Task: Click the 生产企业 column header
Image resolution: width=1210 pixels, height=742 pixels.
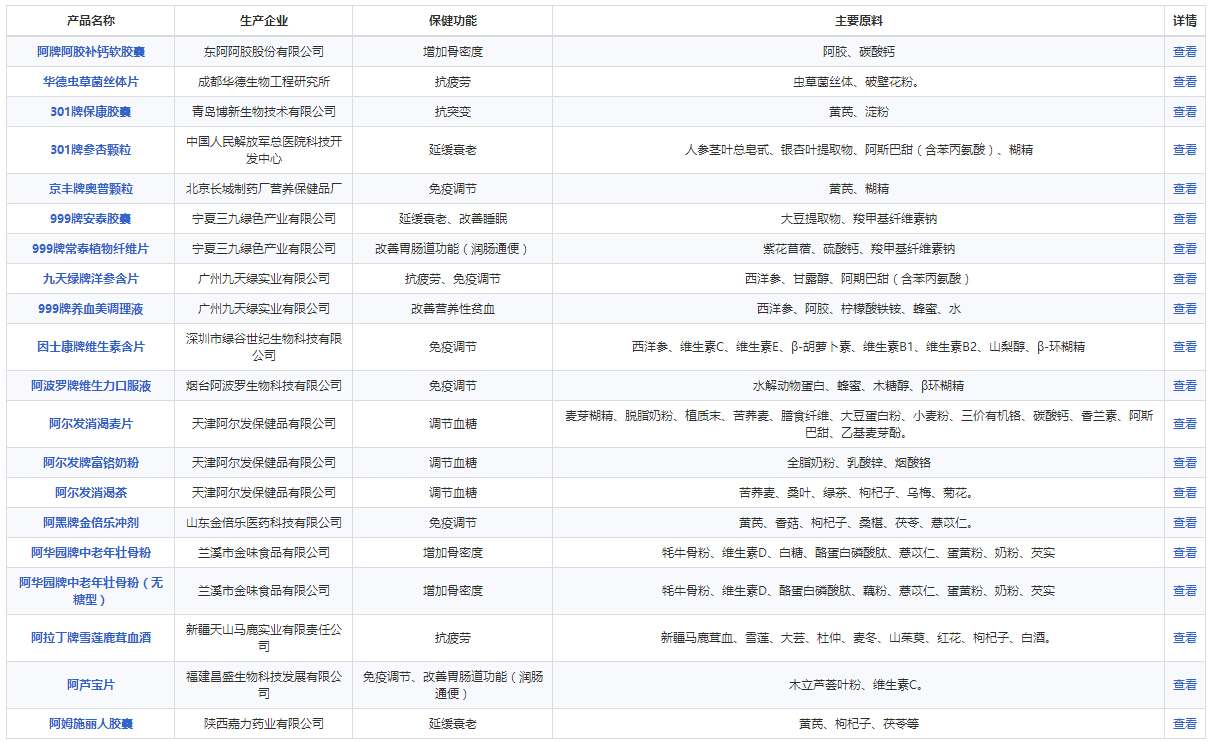Action: click(264, 21)
